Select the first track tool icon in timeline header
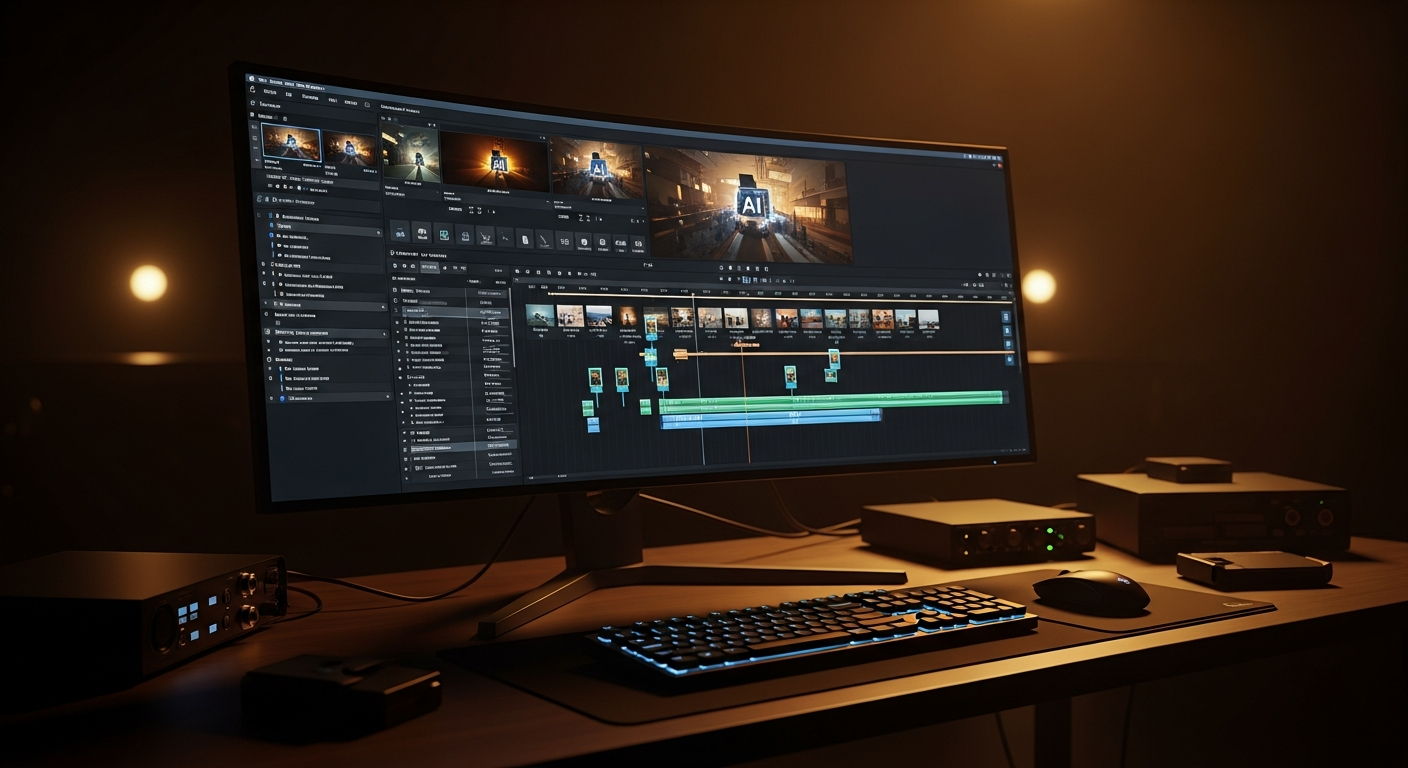Image resolution: width=1408 pixels, height=768 pixels. pos(516,272)
